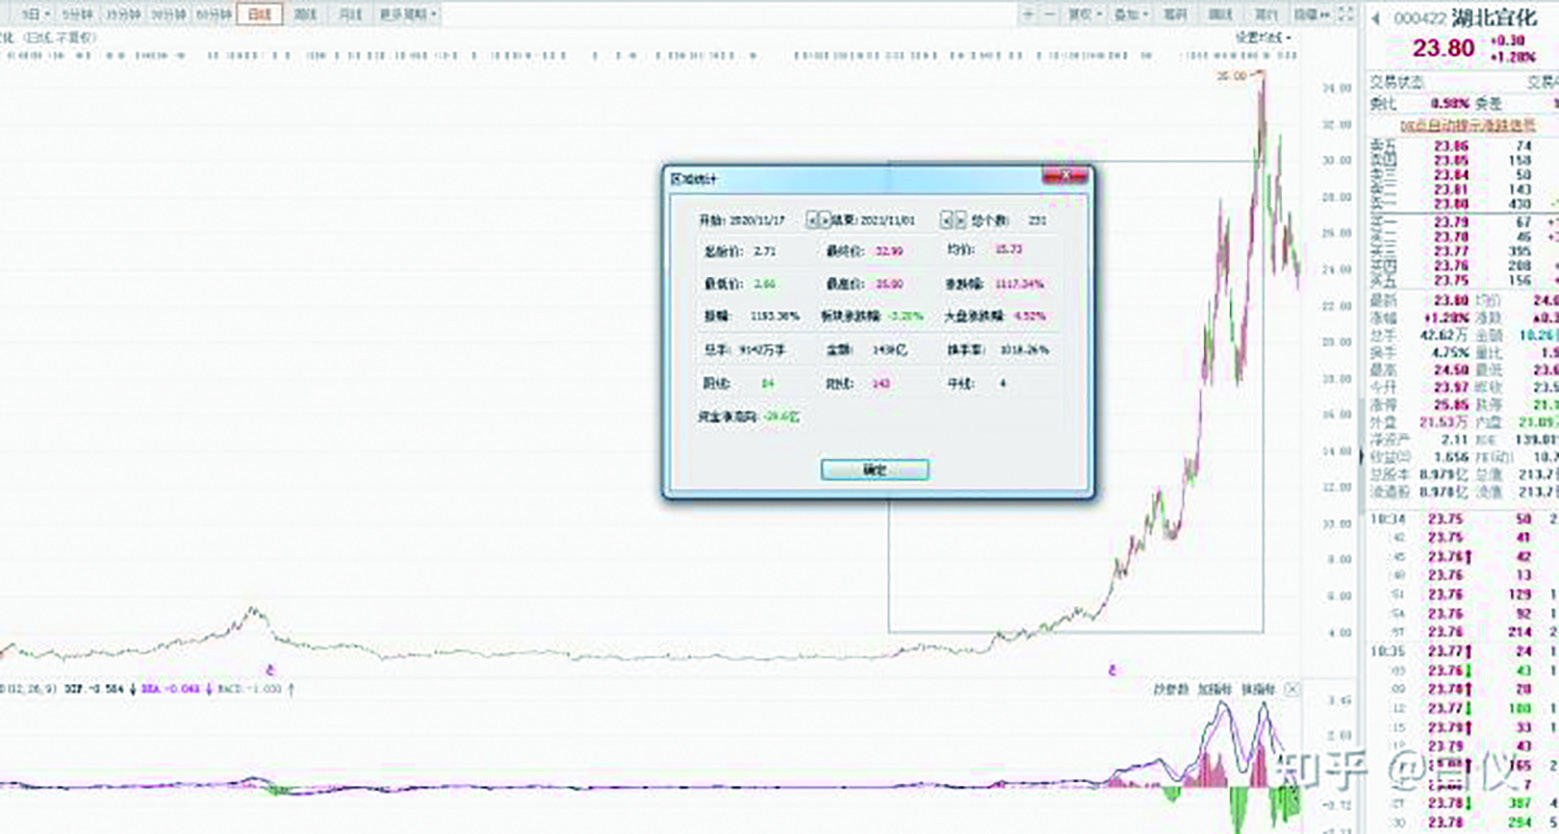Click the orange auto-alert link
Screen dimensions: 1559x834
pyautogui.click(x=1468, y=125)
